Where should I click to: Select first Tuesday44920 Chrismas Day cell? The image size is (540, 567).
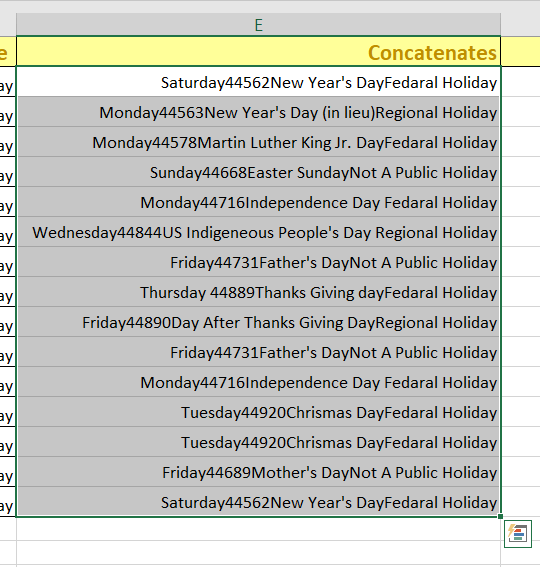(259, 412)
